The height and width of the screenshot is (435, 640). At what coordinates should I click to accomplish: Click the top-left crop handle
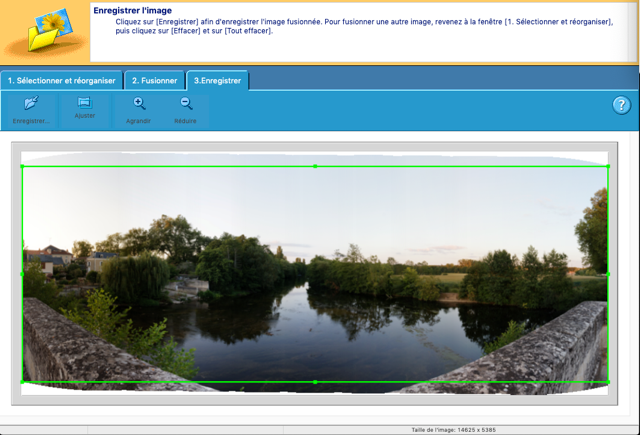(22, 166)
